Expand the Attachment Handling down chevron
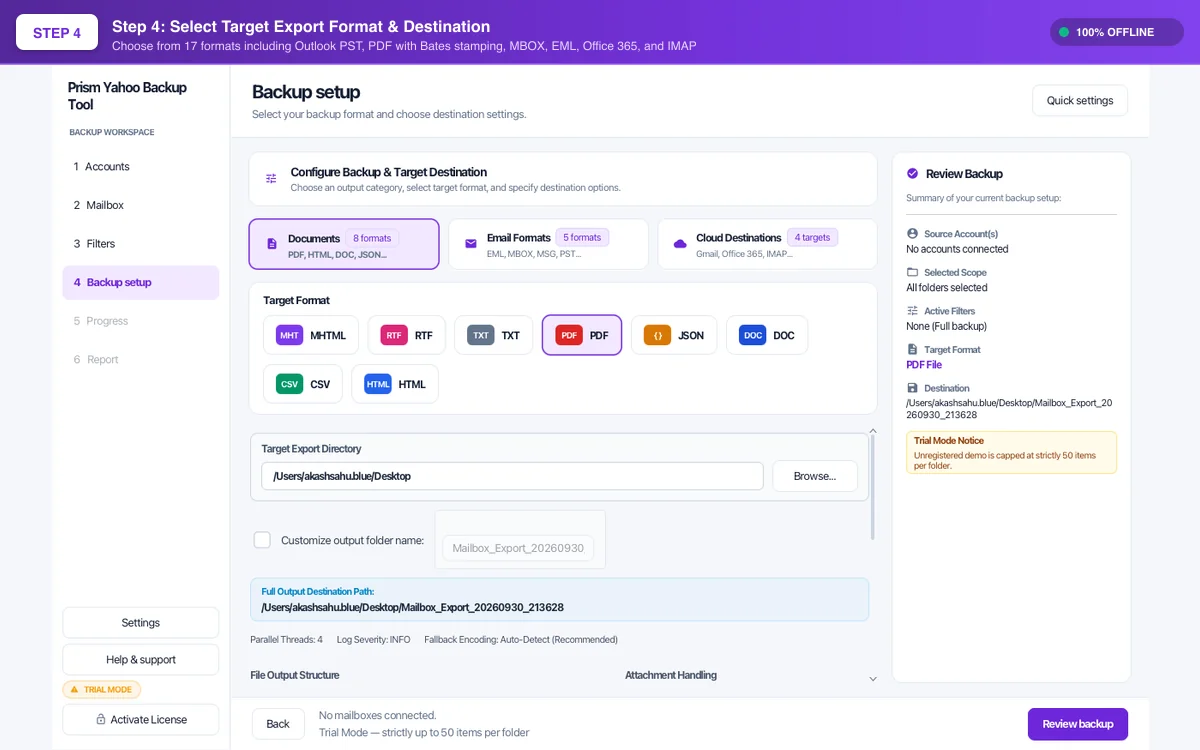The height and width of the screenshot is (750, 1200). [x=872, y=679]
